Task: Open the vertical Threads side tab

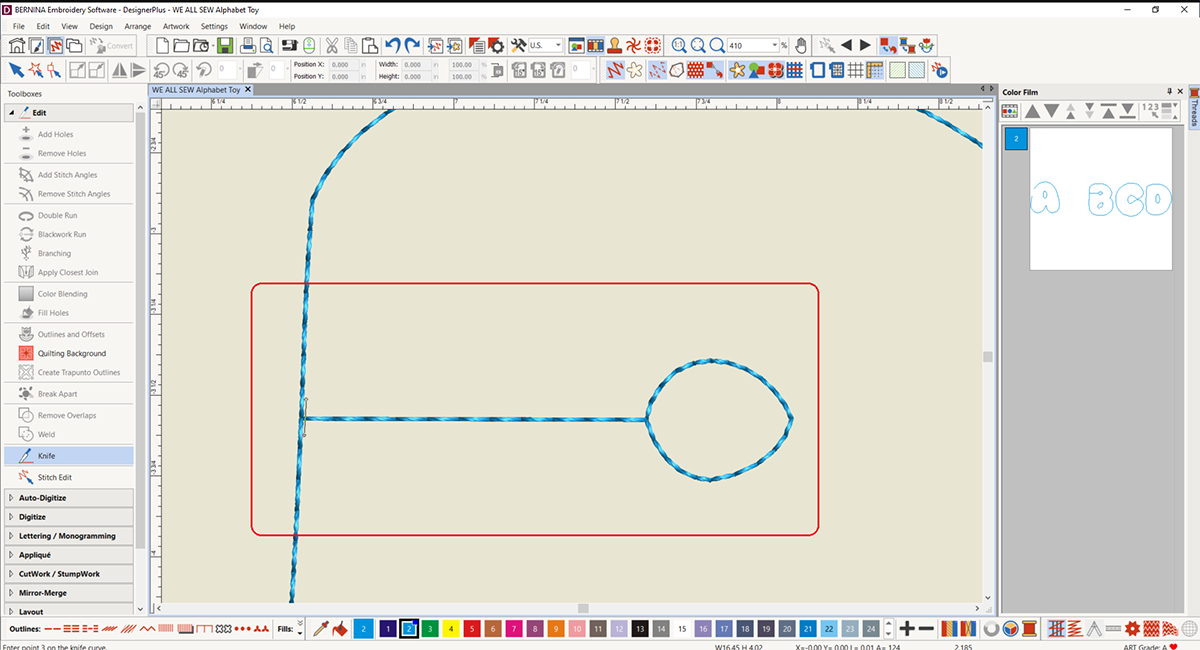Action: tap(1194, 108)
